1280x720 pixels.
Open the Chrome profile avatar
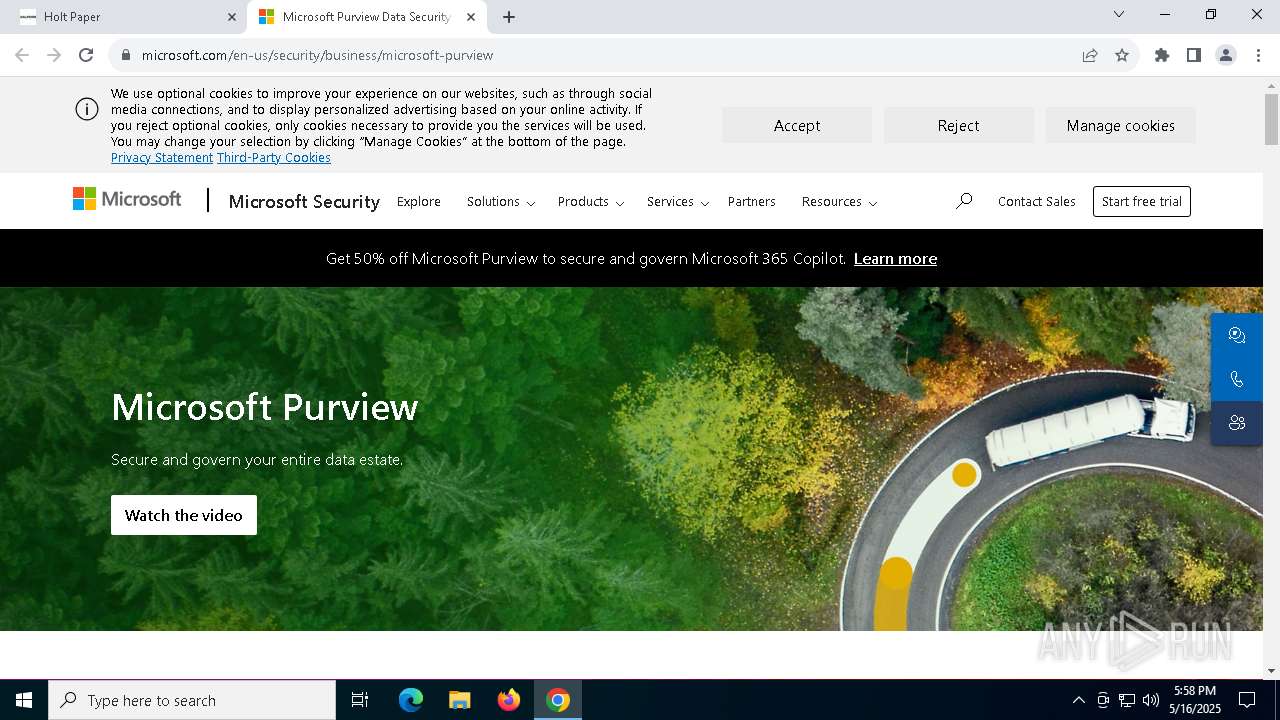(1226, 55)
